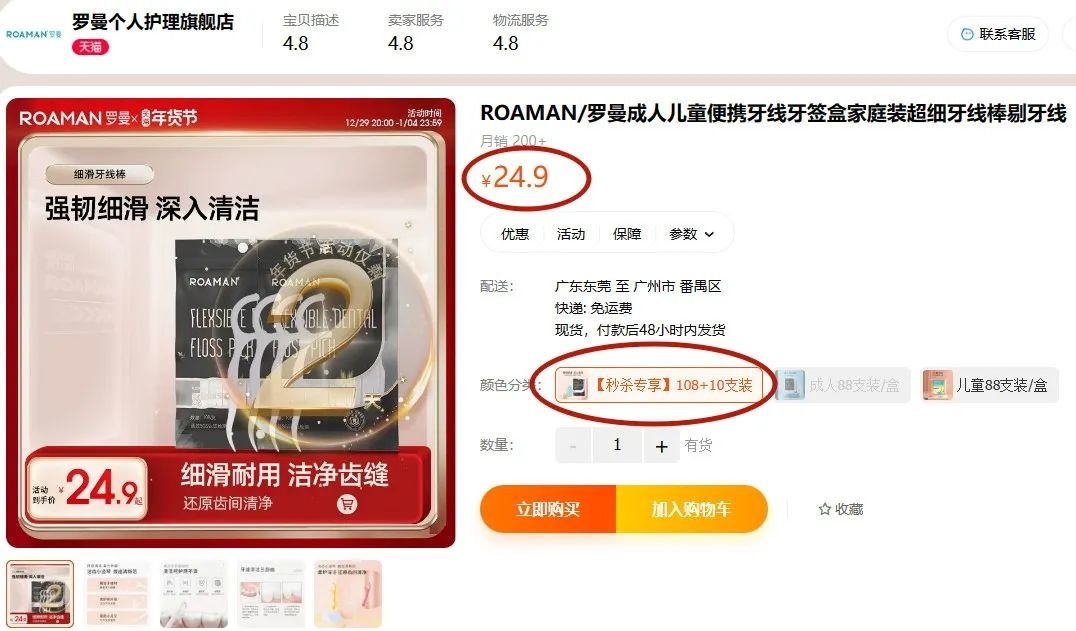The width and height of the screenshot is (1076, 631).
Task: Select the 成人88支装/盒 variant
Action: pos(842,385)
